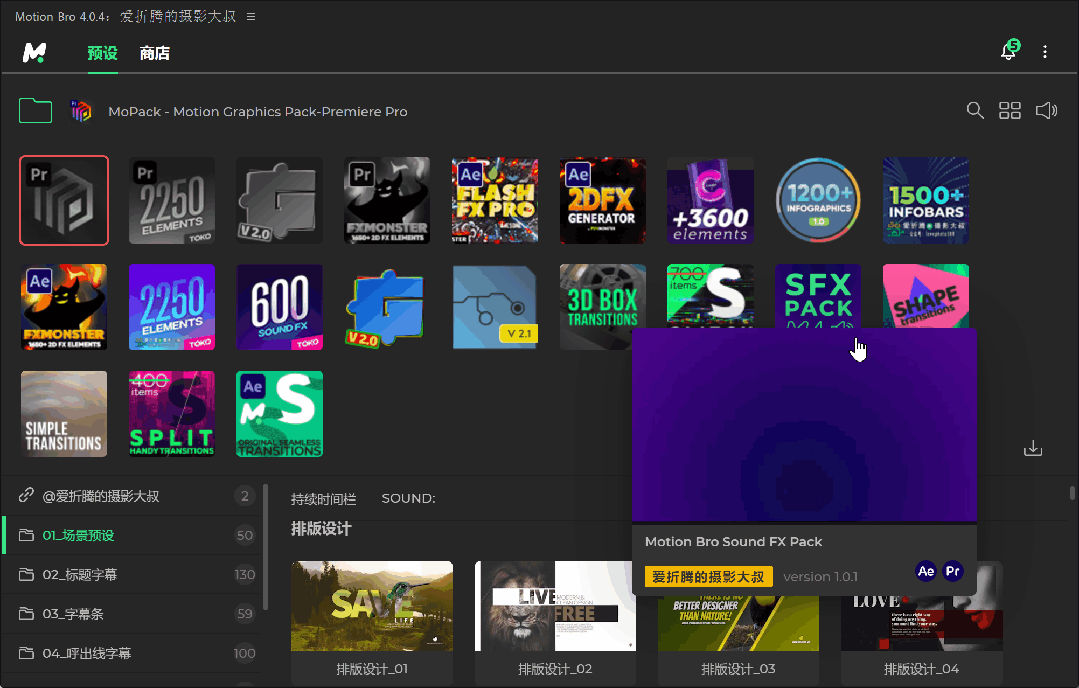Open the notifications bell
This screenshot has width=1079, height=688.
tap(1009, 51)
